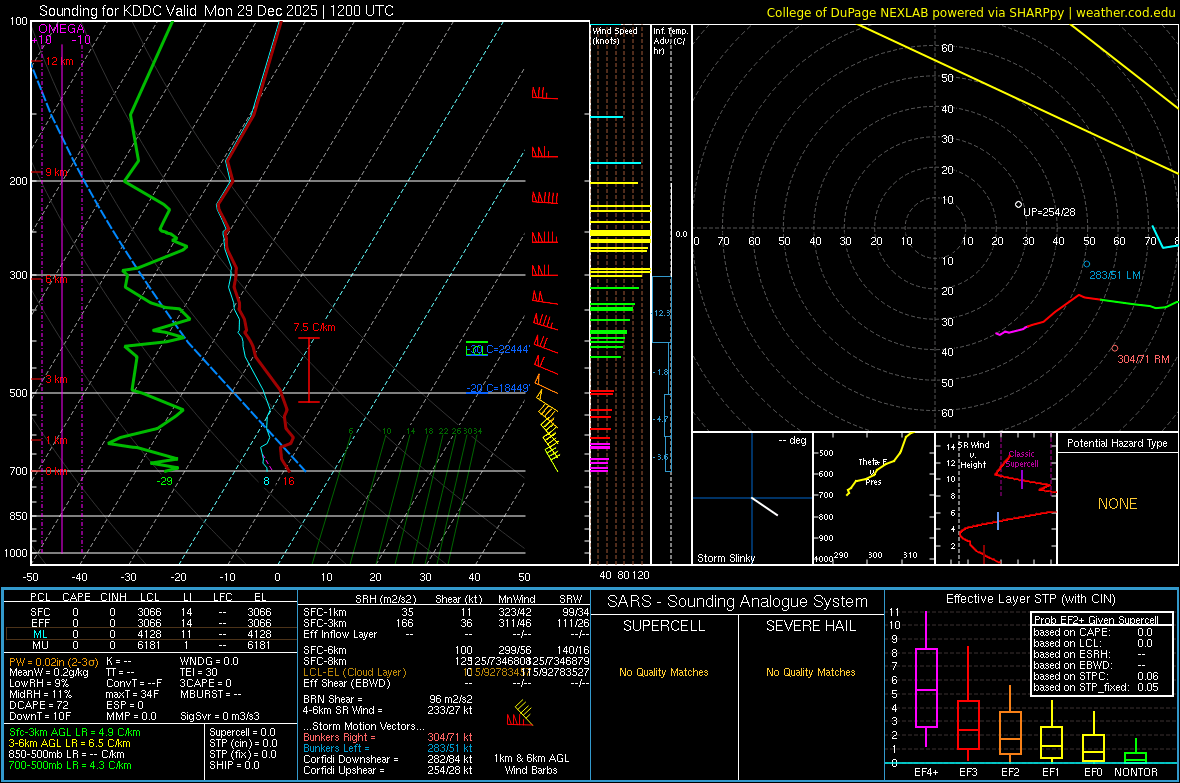1180x783 pixels.
Task: Click the NONE hazard type text
Action: [x=1117, y=504]
